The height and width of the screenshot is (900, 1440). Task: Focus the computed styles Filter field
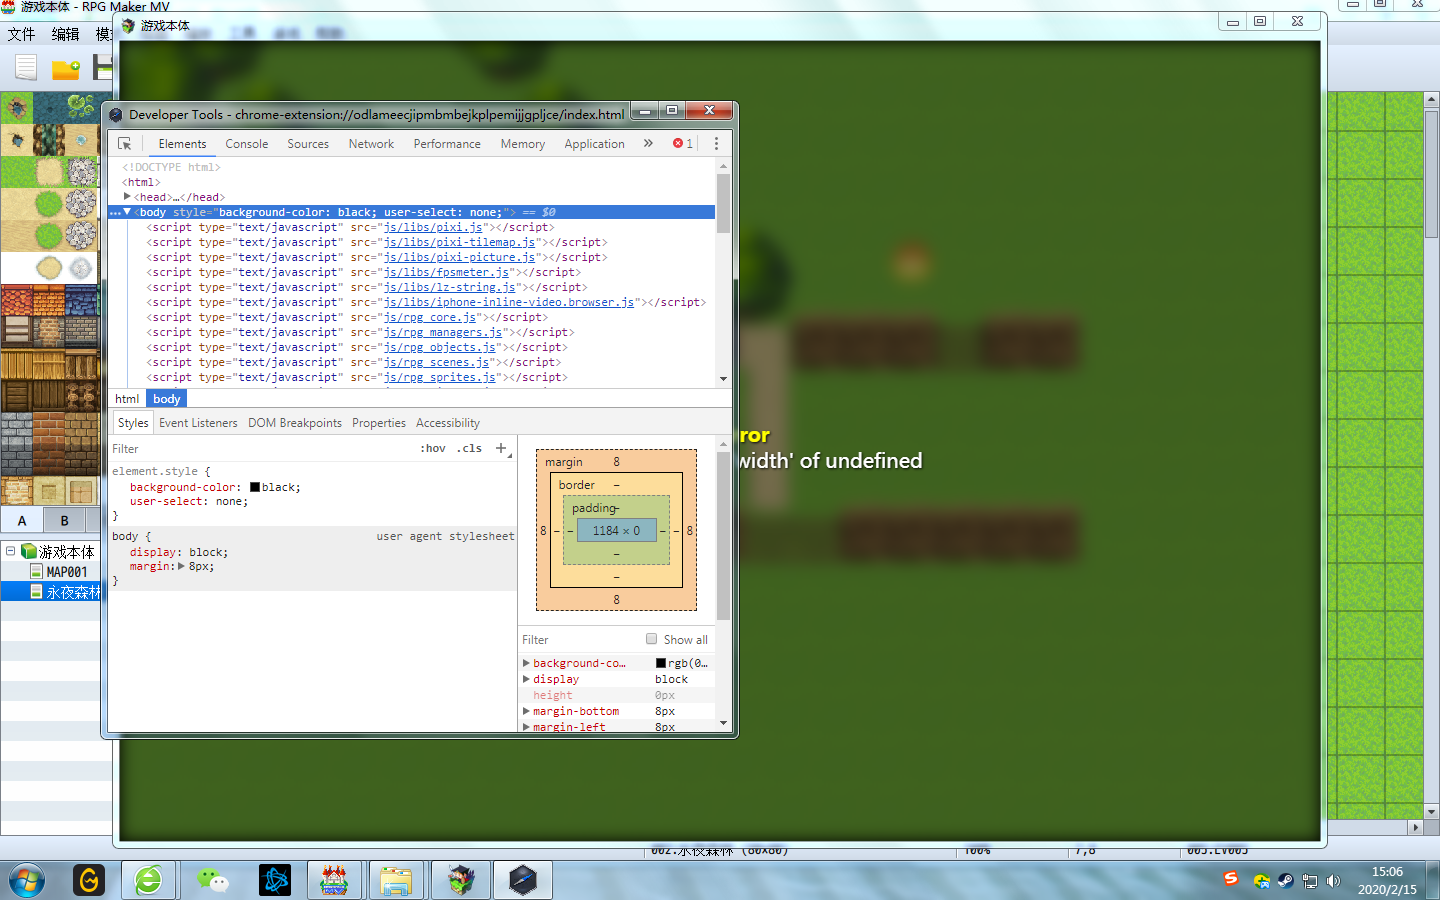[x=578, y=640]
